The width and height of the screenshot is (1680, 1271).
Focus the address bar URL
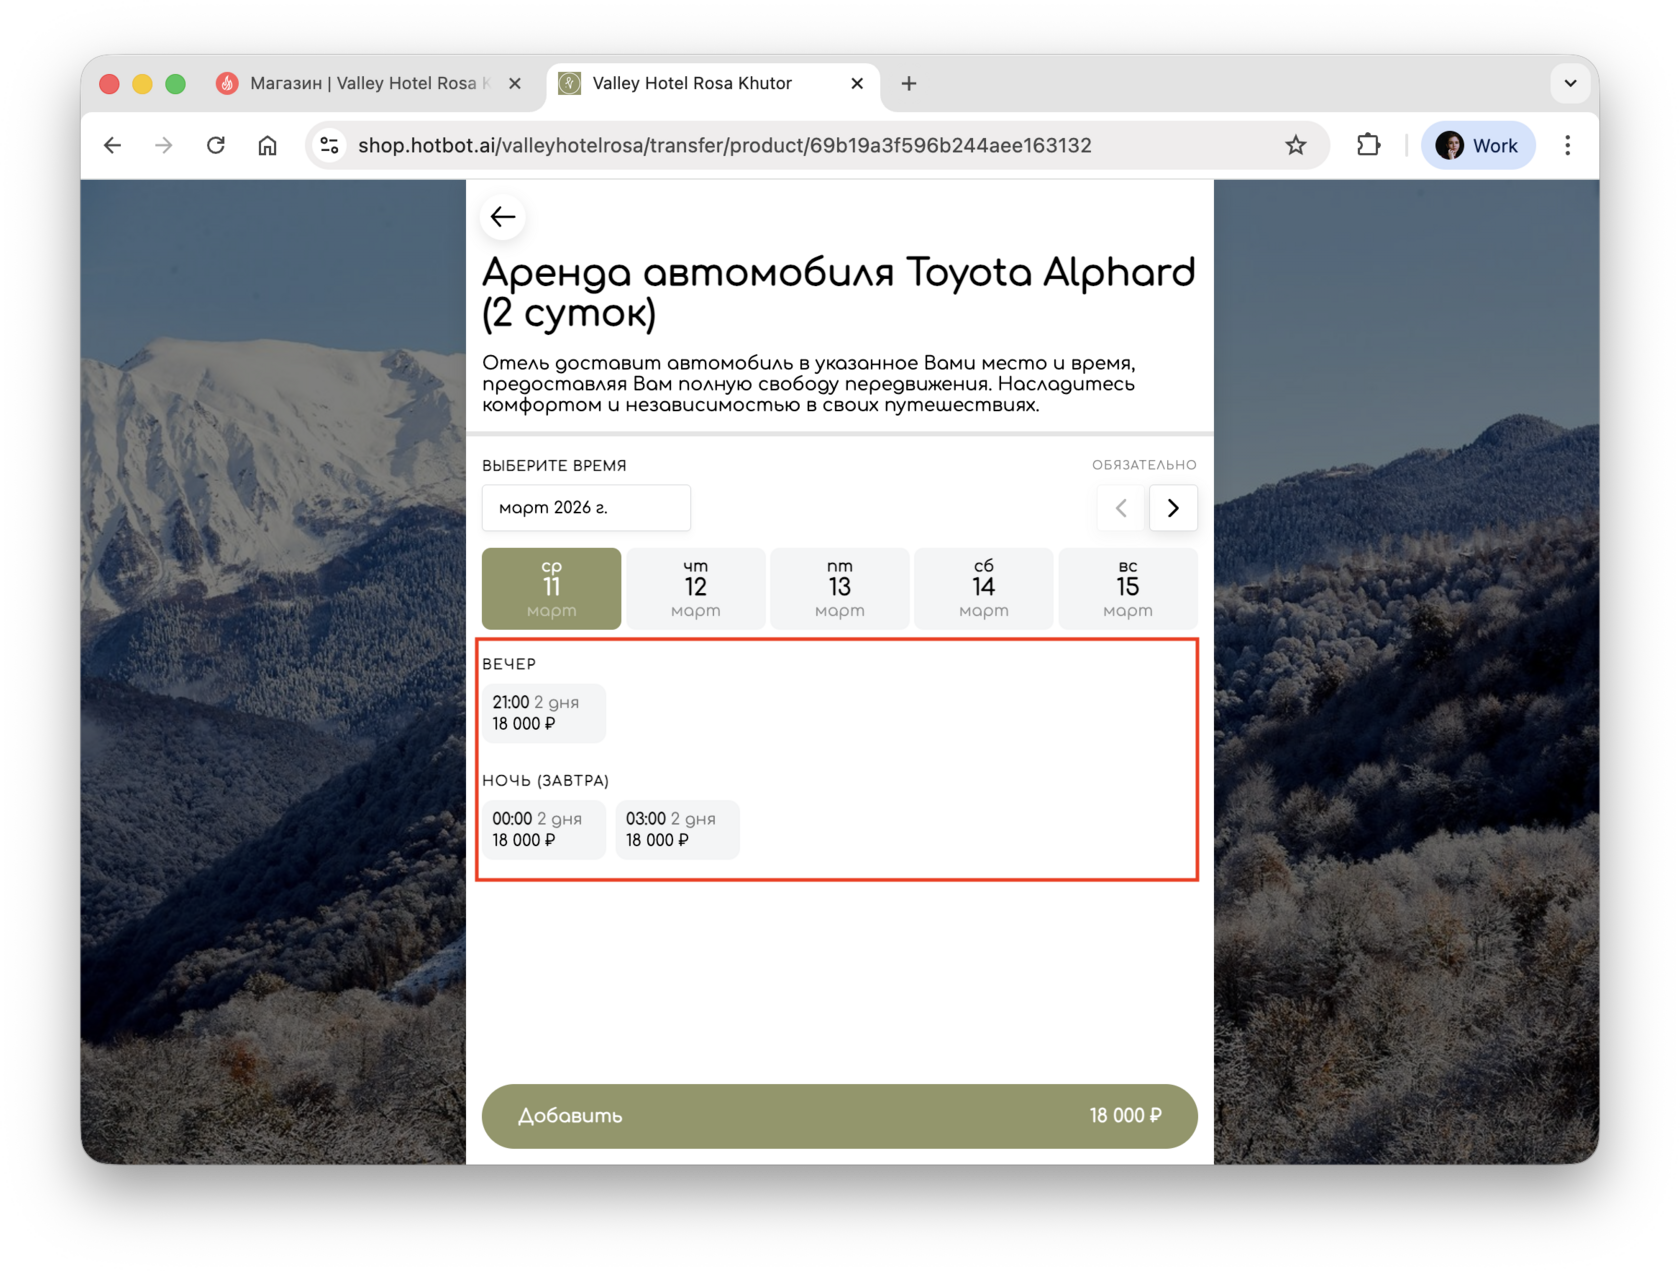724,146
